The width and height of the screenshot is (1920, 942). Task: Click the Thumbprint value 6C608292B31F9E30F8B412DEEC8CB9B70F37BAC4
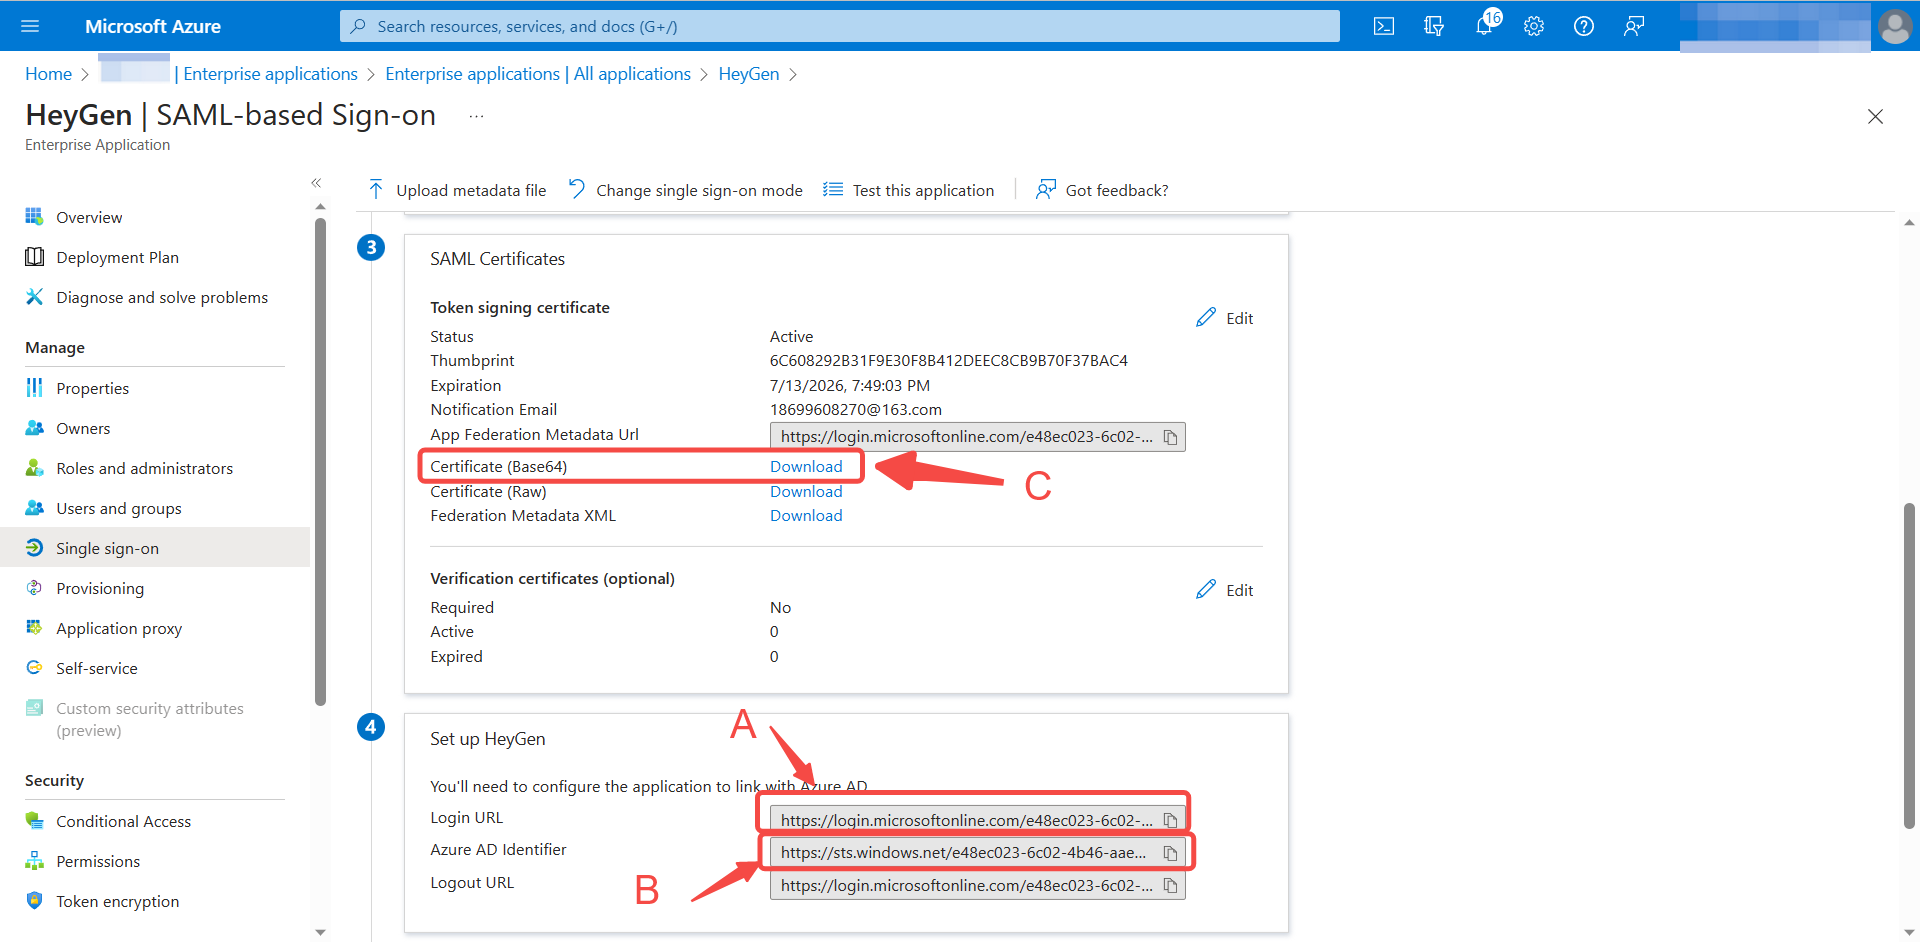pos(948,360)
